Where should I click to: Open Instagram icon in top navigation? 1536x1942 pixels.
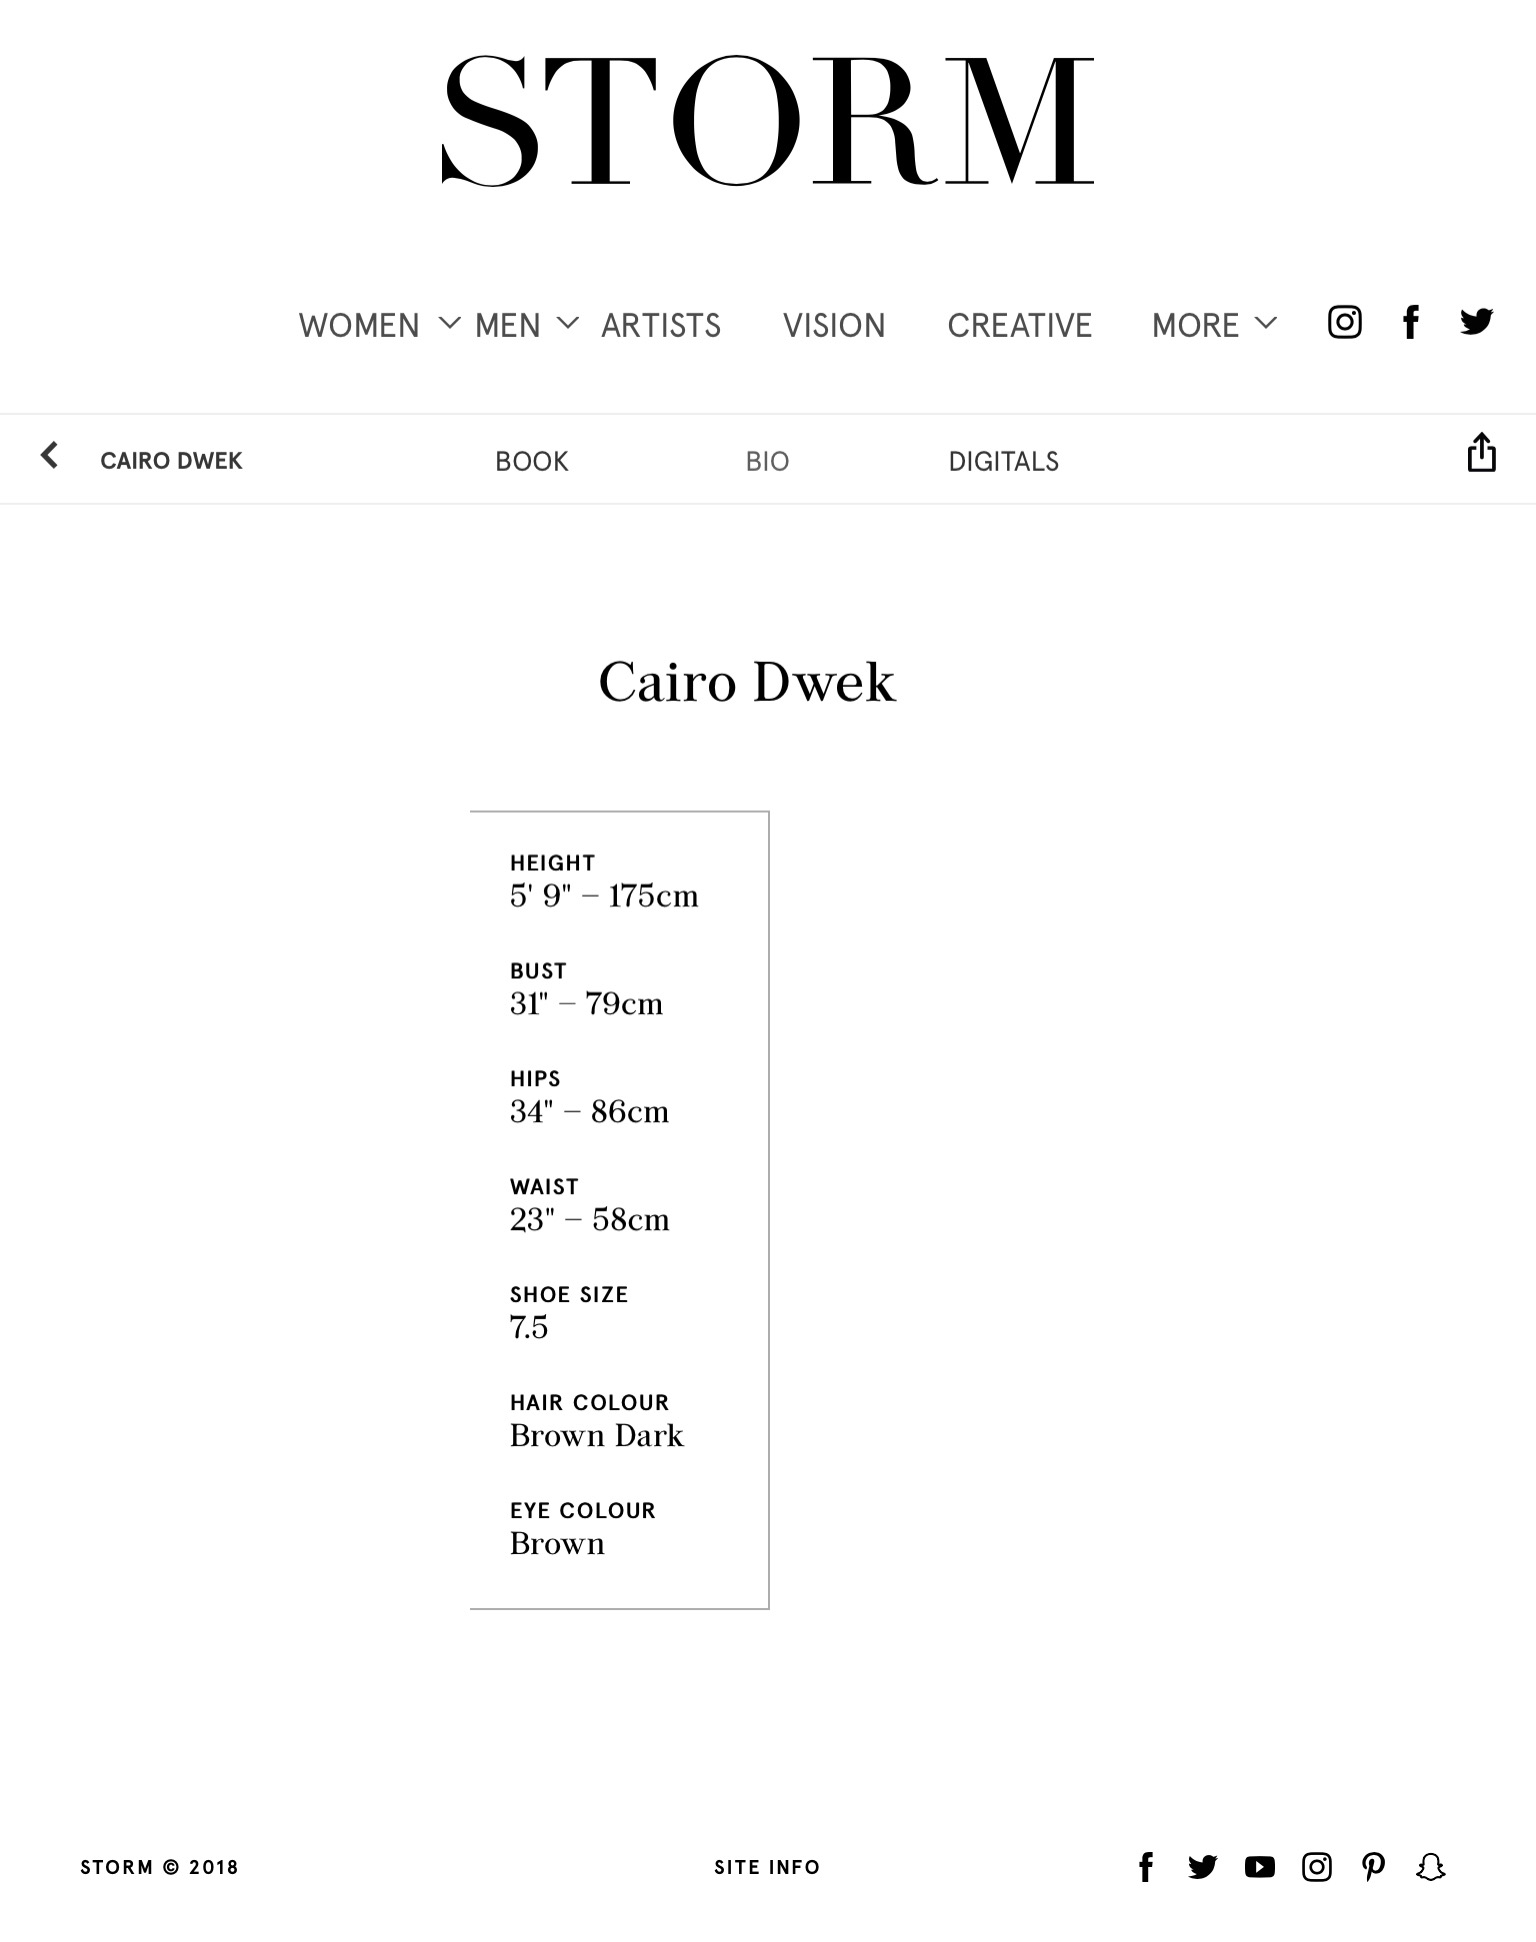point(1344,322)
